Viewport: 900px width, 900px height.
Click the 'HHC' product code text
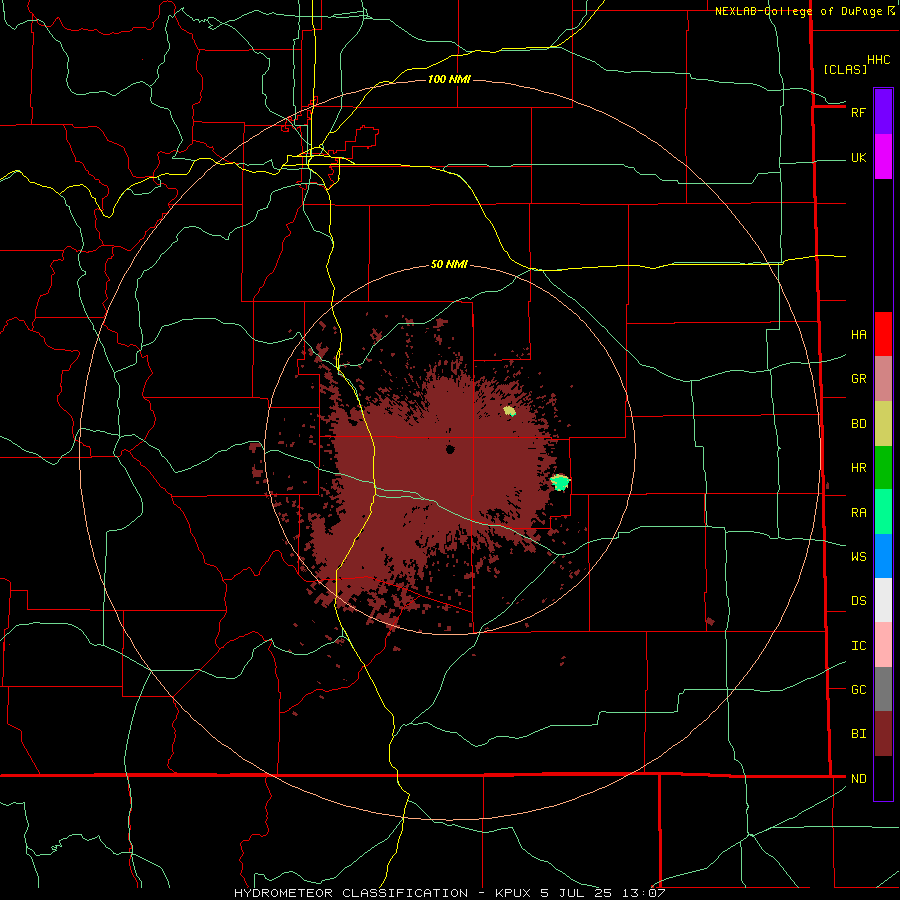[878, 60]
